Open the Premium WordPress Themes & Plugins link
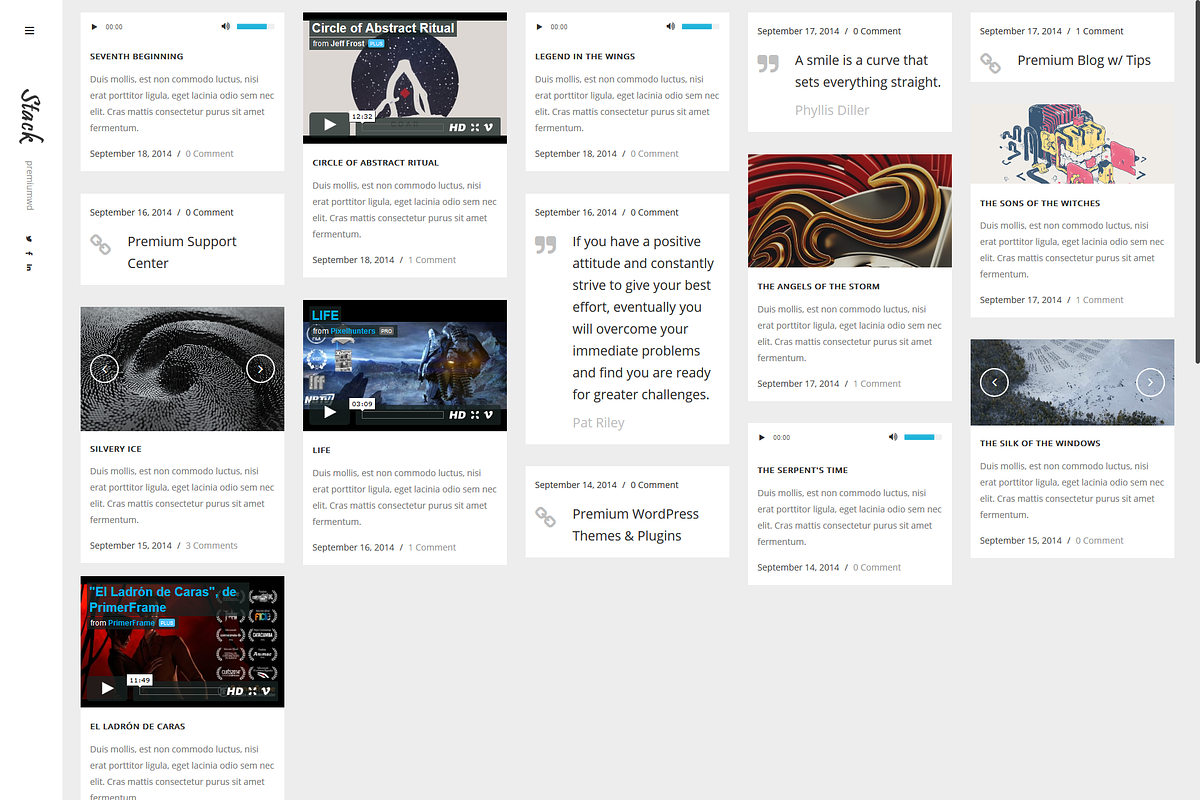The width and height of the screenshot is (1200, 800). [x=635, y=524]
